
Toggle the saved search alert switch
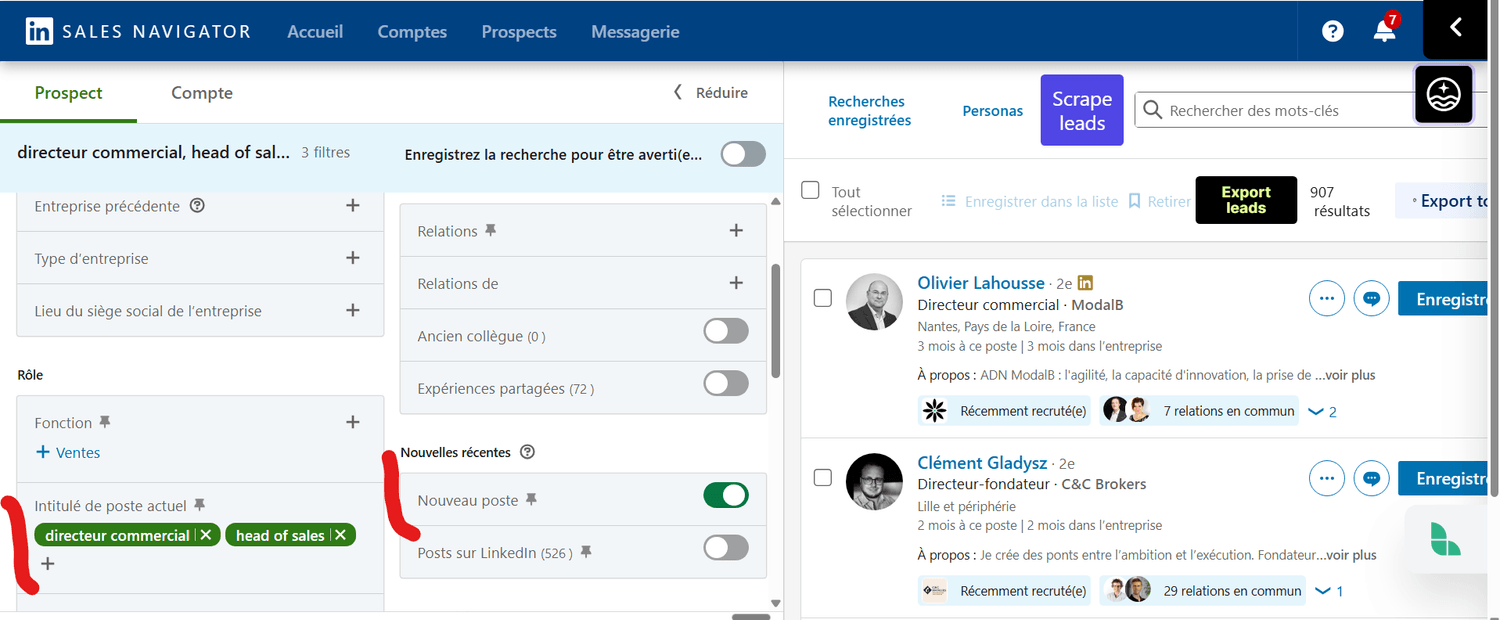tap(743, 154)
